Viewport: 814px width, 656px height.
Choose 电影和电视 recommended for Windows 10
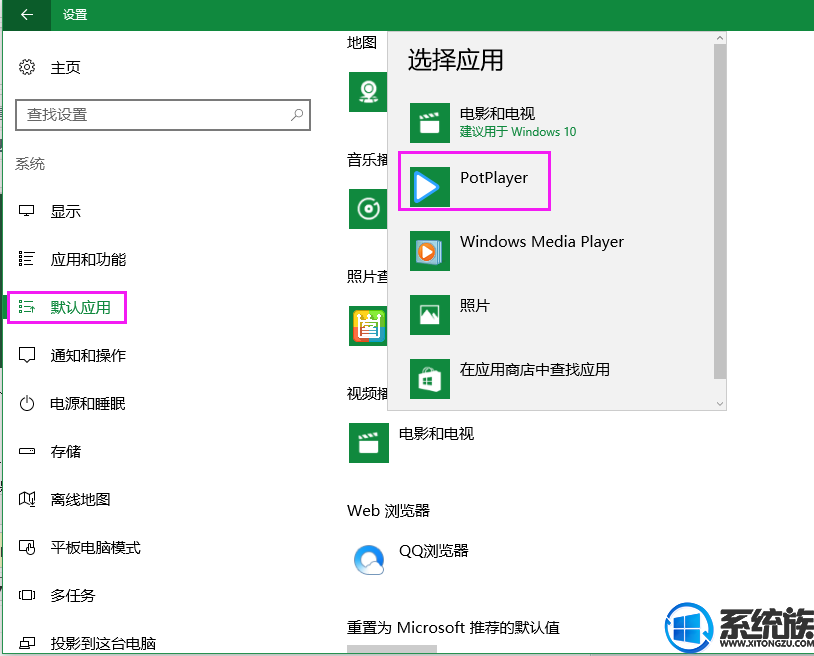pos(518,123)
